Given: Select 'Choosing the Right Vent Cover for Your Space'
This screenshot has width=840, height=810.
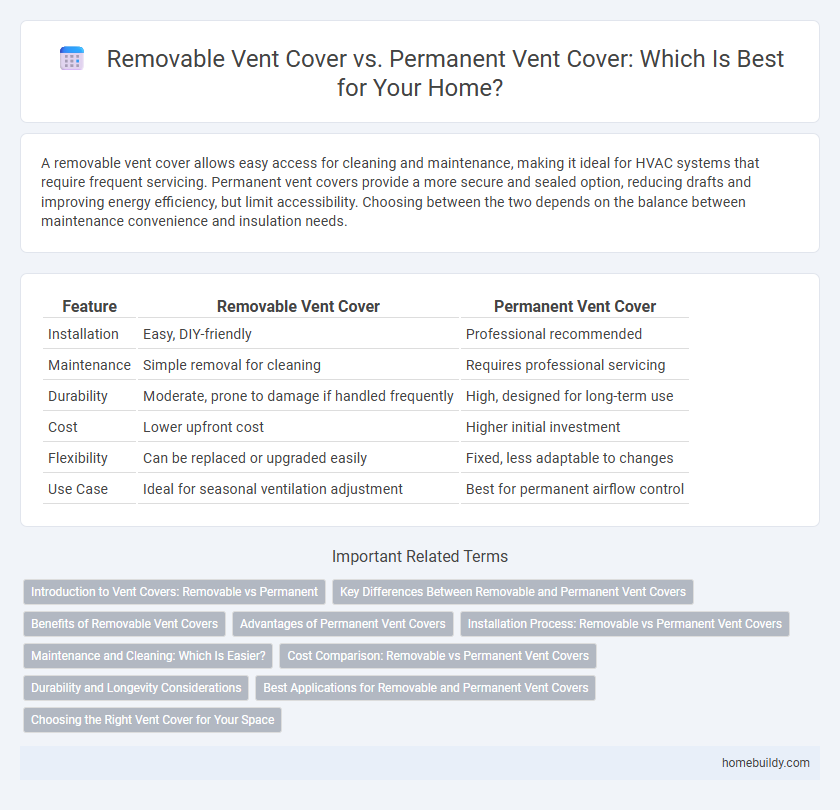Looking at the screenshot, I should click(151, 720).
